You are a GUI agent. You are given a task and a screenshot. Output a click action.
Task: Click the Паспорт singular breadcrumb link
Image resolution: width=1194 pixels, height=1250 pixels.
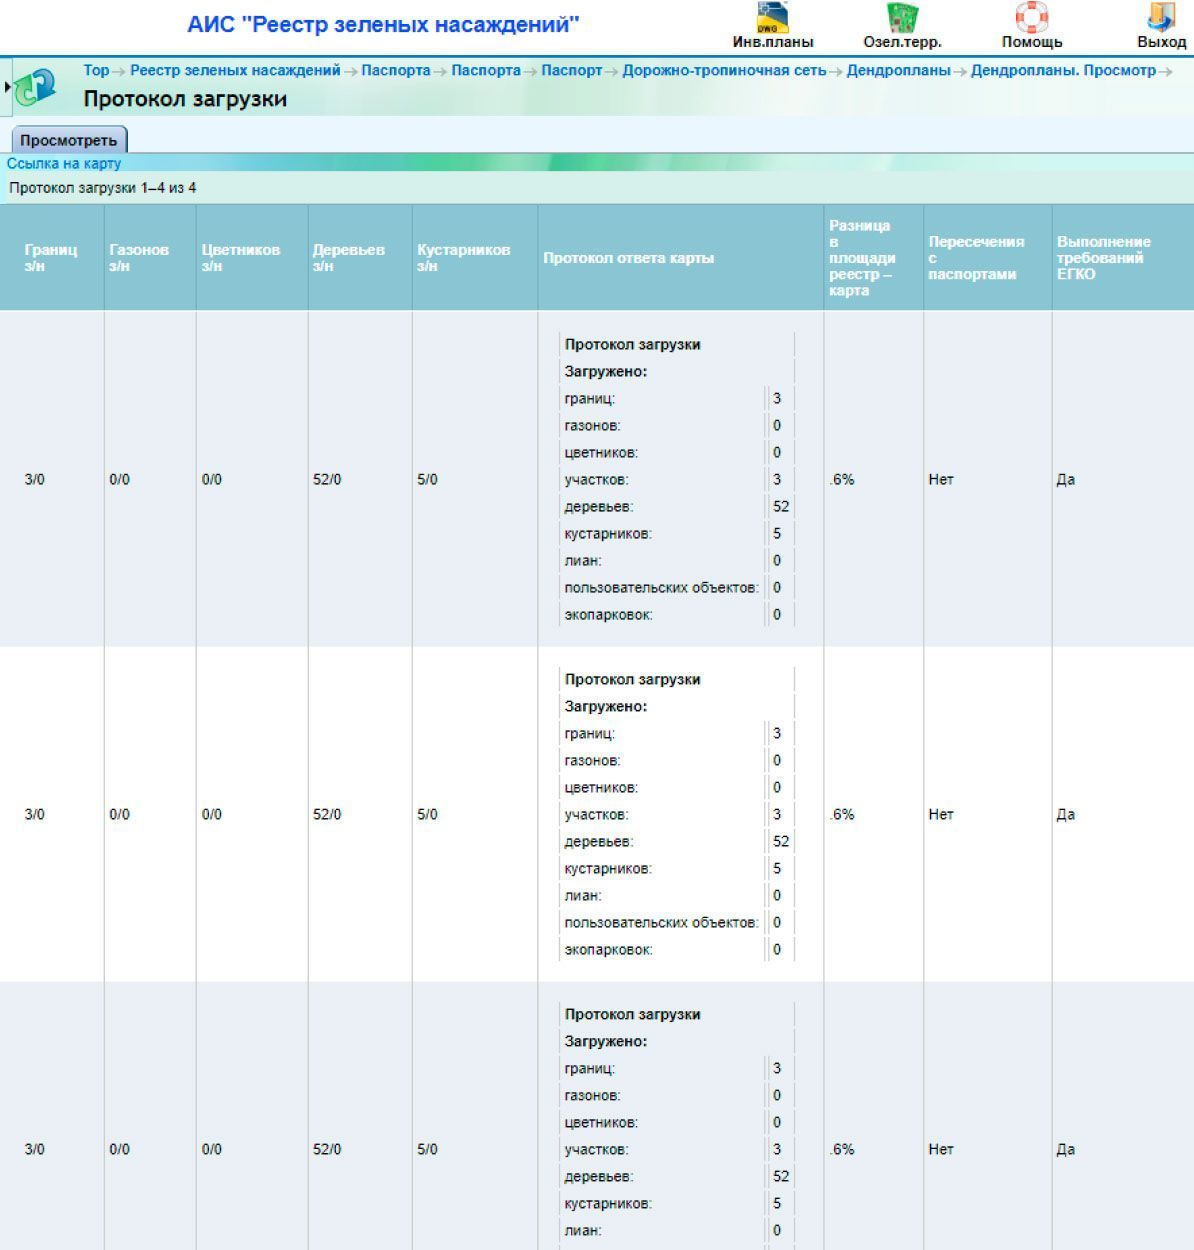click(571, 70)
